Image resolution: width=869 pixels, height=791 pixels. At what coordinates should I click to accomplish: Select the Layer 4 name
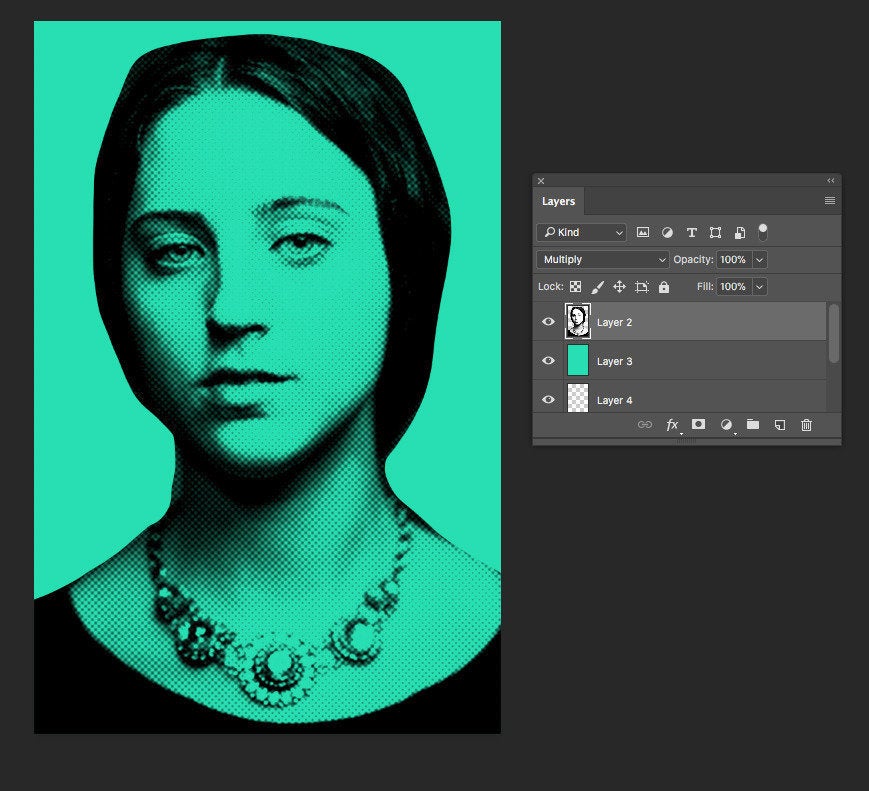(x=614, y=400)
